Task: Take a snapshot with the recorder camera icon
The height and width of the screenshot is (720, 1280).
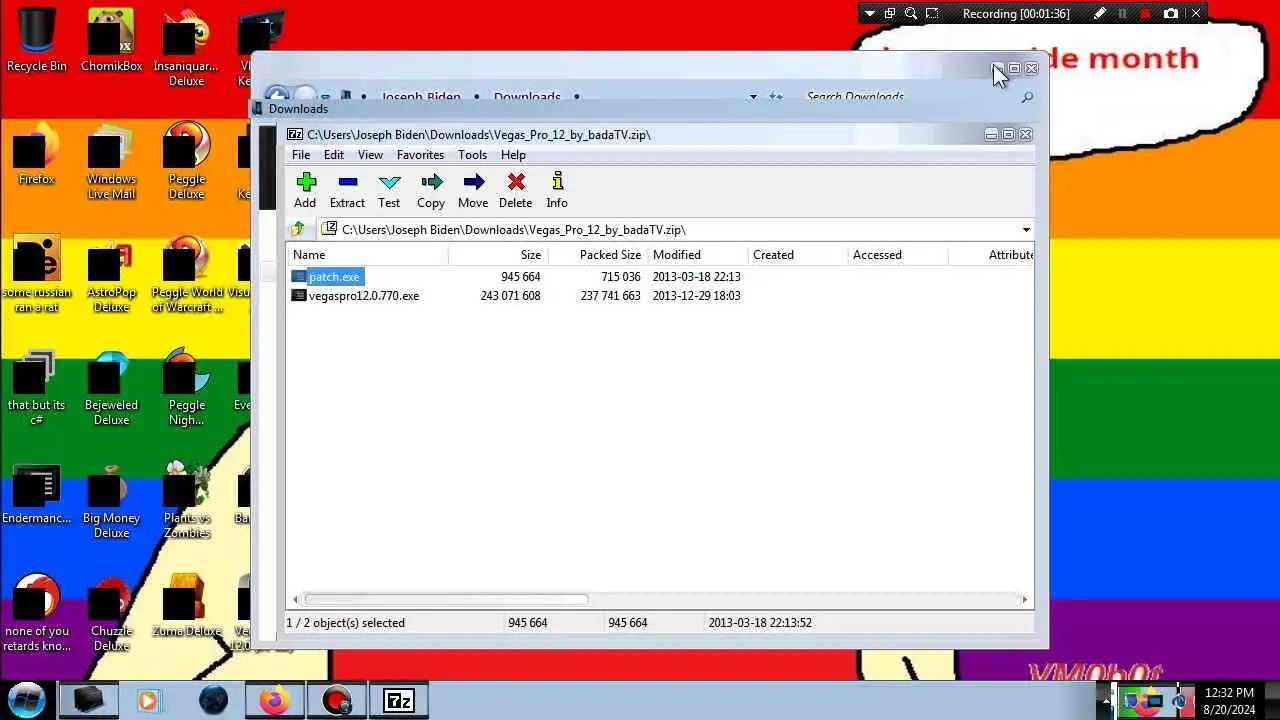Action: pyautogui.click(x=1171, y=13)
